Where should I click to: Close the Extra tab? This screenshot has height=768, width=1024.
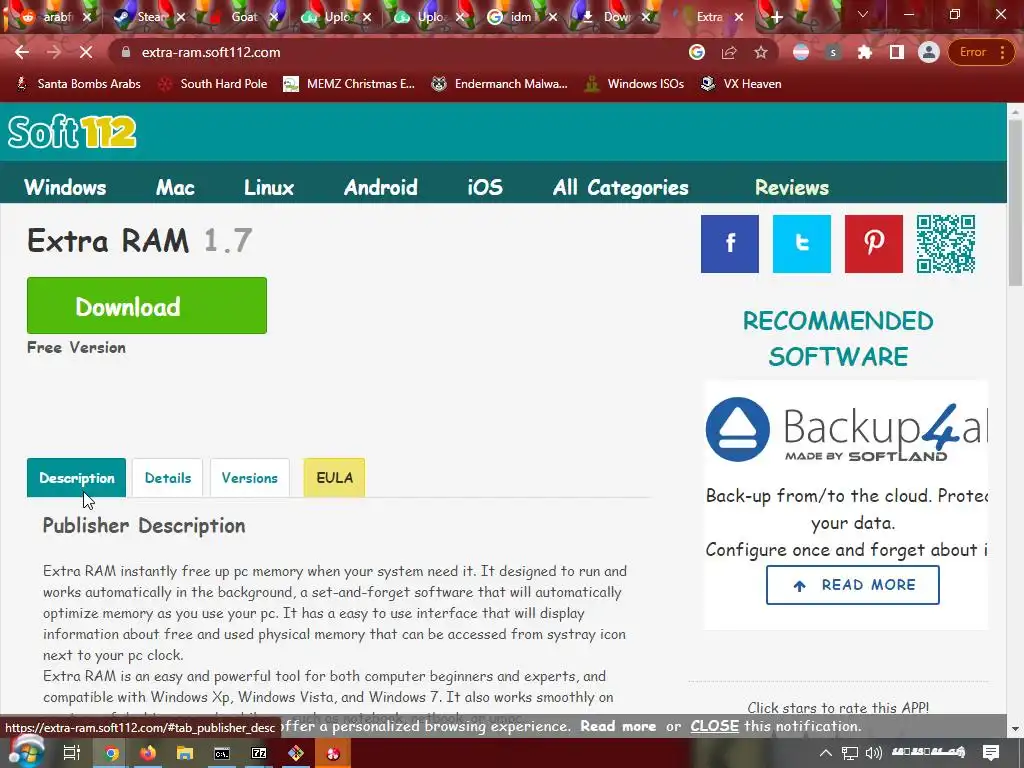[739, 17]
